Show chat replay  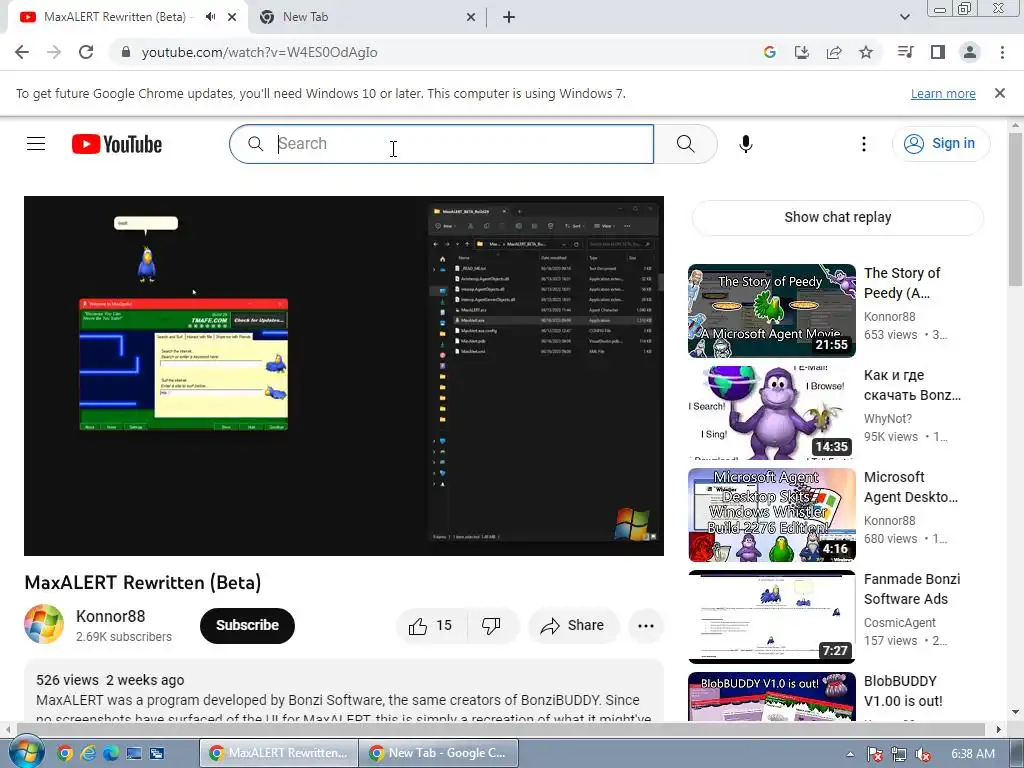pos(838,217)
